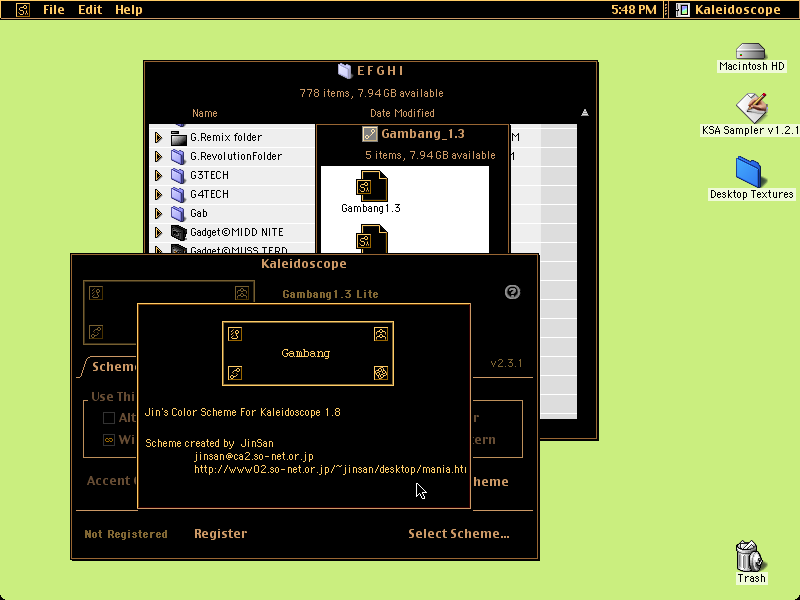800x600 pixels.
Task: Click the '5 items, 7.94 GB available' text
Action: (x=430, y=155)
